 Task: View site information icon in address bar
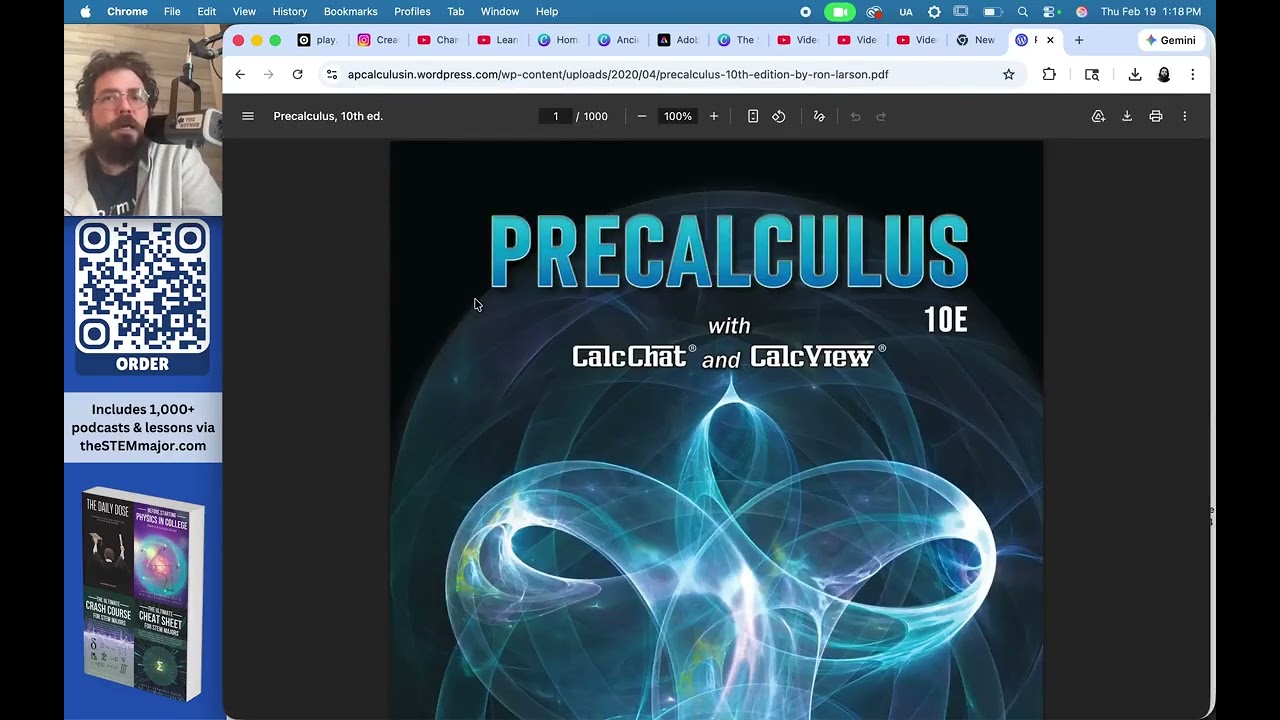tap(332, 74)
